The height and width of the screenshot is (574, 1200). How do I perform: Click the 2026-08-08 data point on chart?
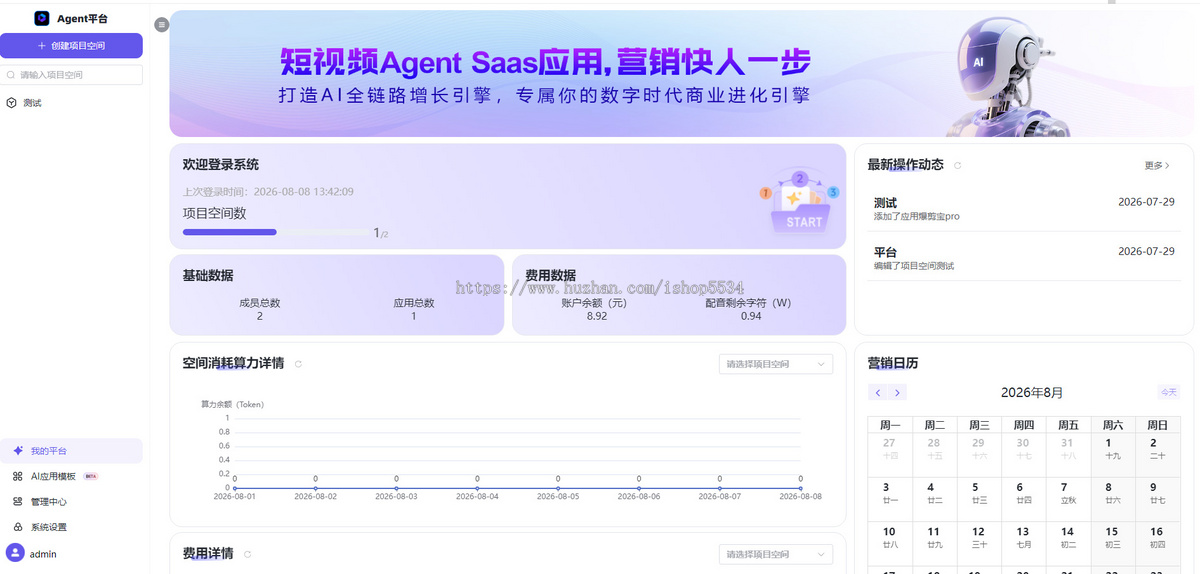point(801,488)
